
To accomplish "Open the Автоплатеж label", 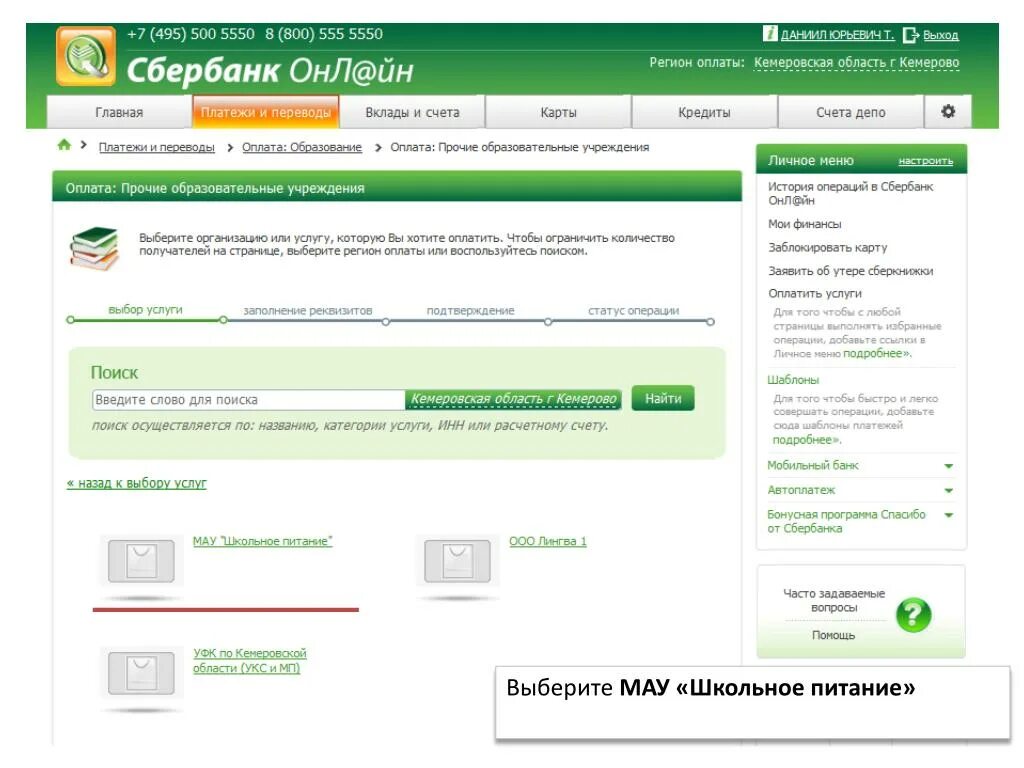I will [x=801, y=490].
